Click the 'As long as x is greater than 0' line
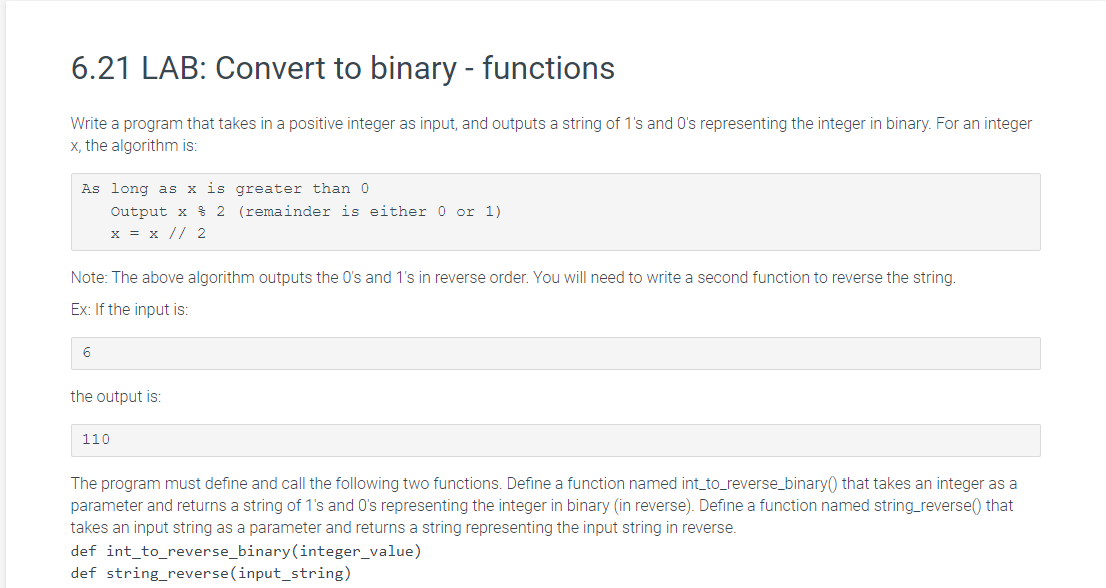The height and width of the screenshot is (588, 1106). 225,189
